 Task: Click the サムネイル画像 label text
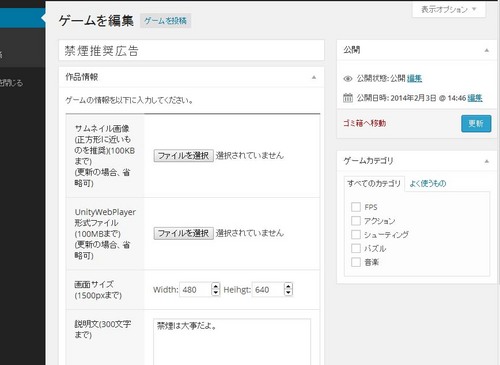pyautogui.click(x=102, y=128)
